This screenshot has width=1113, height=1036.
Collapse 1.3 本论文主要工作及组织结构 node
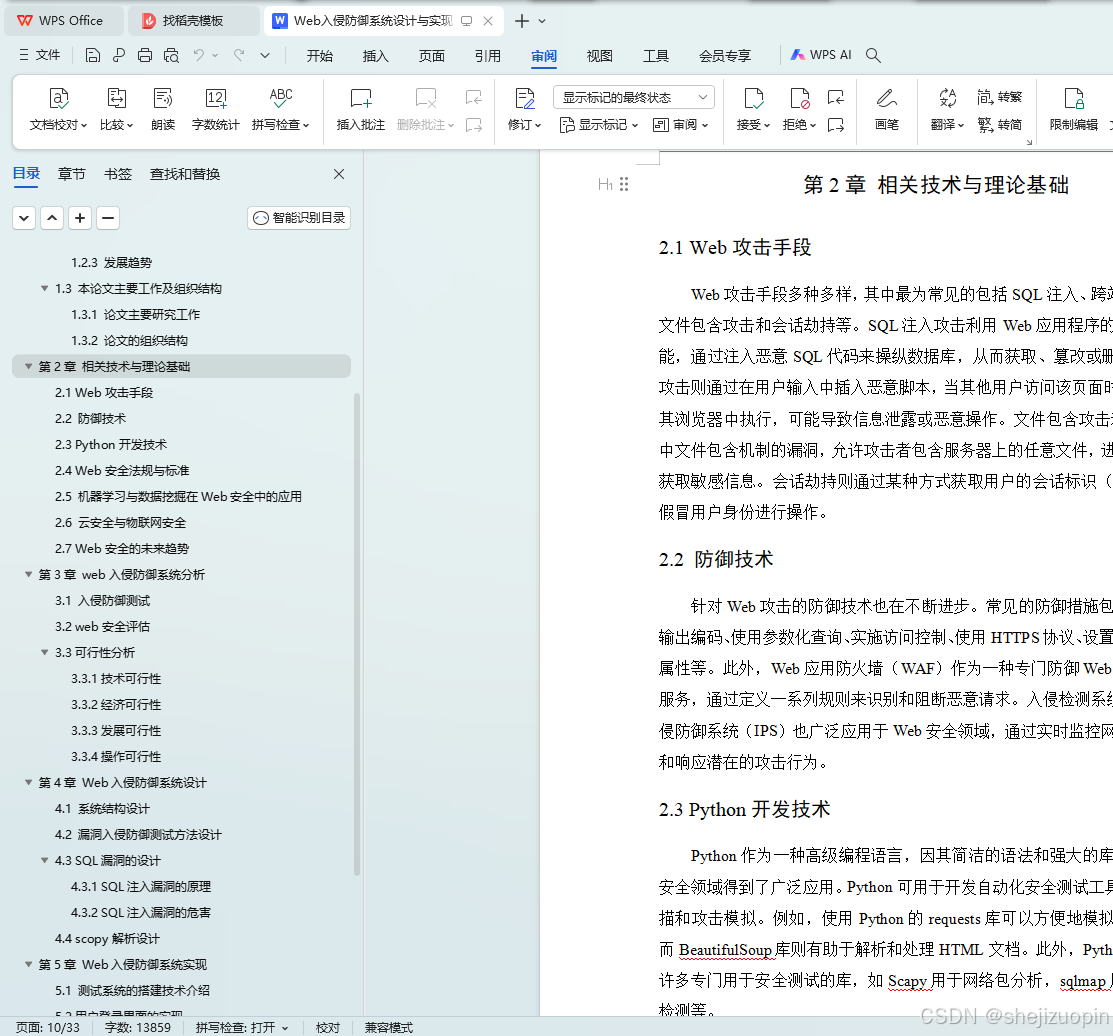coord(44,288)
